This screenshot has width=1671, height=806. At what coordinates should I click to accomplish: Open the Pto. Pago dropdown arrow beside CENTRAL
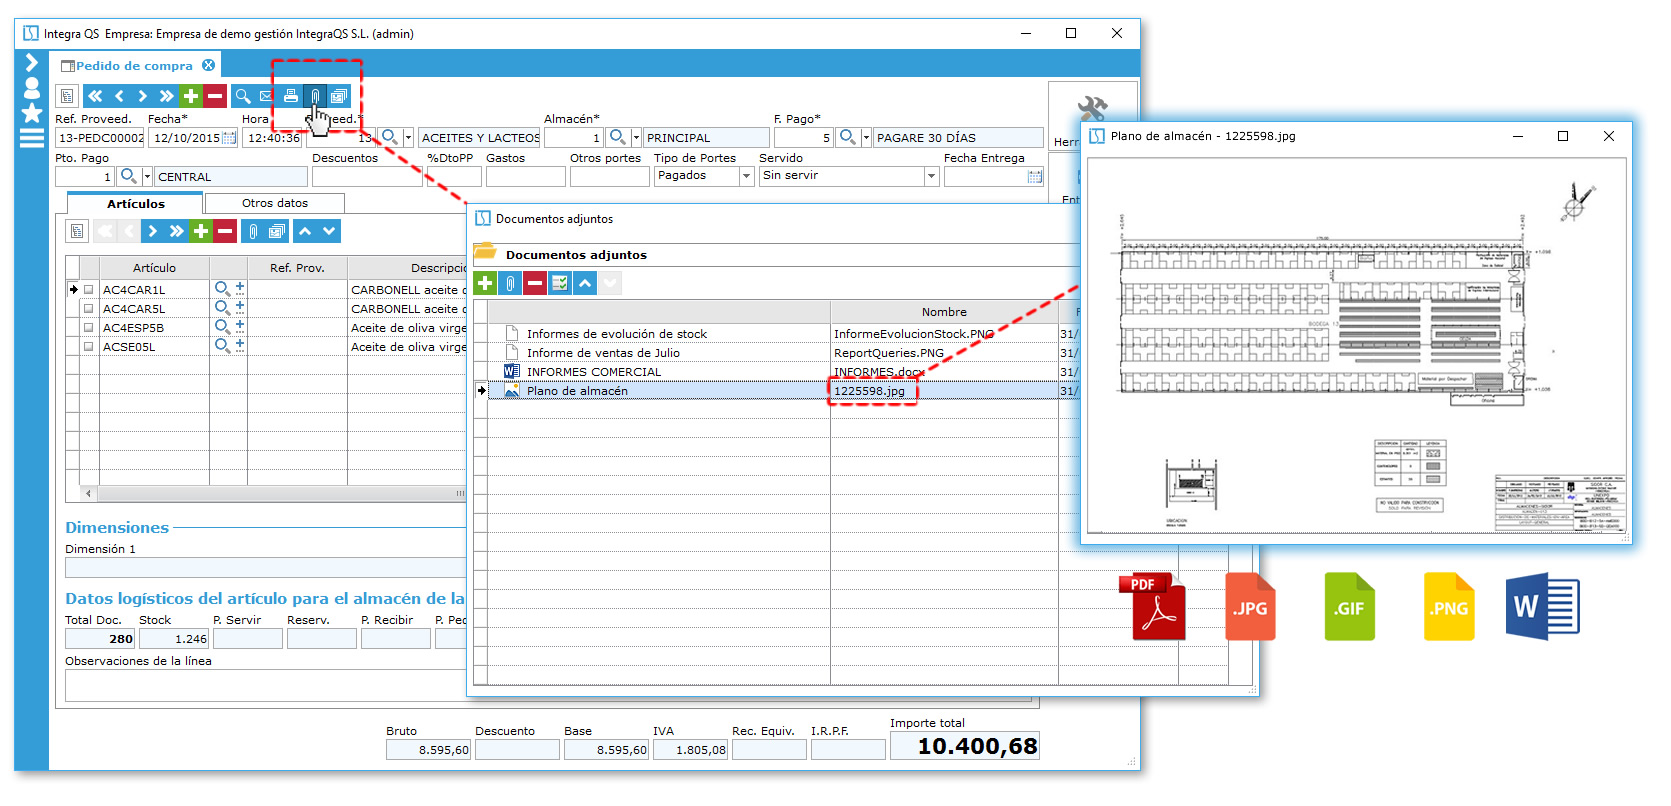(148, 177)
